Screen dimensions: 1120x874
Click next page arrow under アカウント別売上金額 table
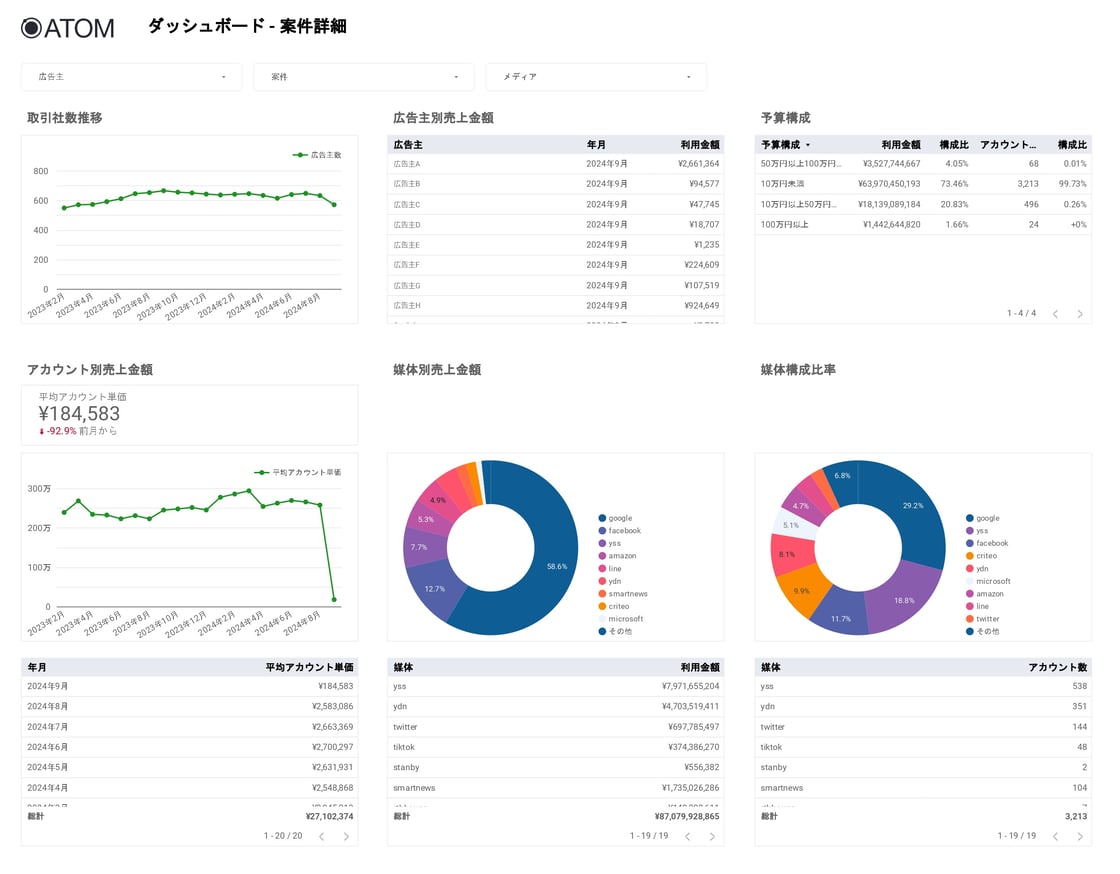(x=347, y=837)
